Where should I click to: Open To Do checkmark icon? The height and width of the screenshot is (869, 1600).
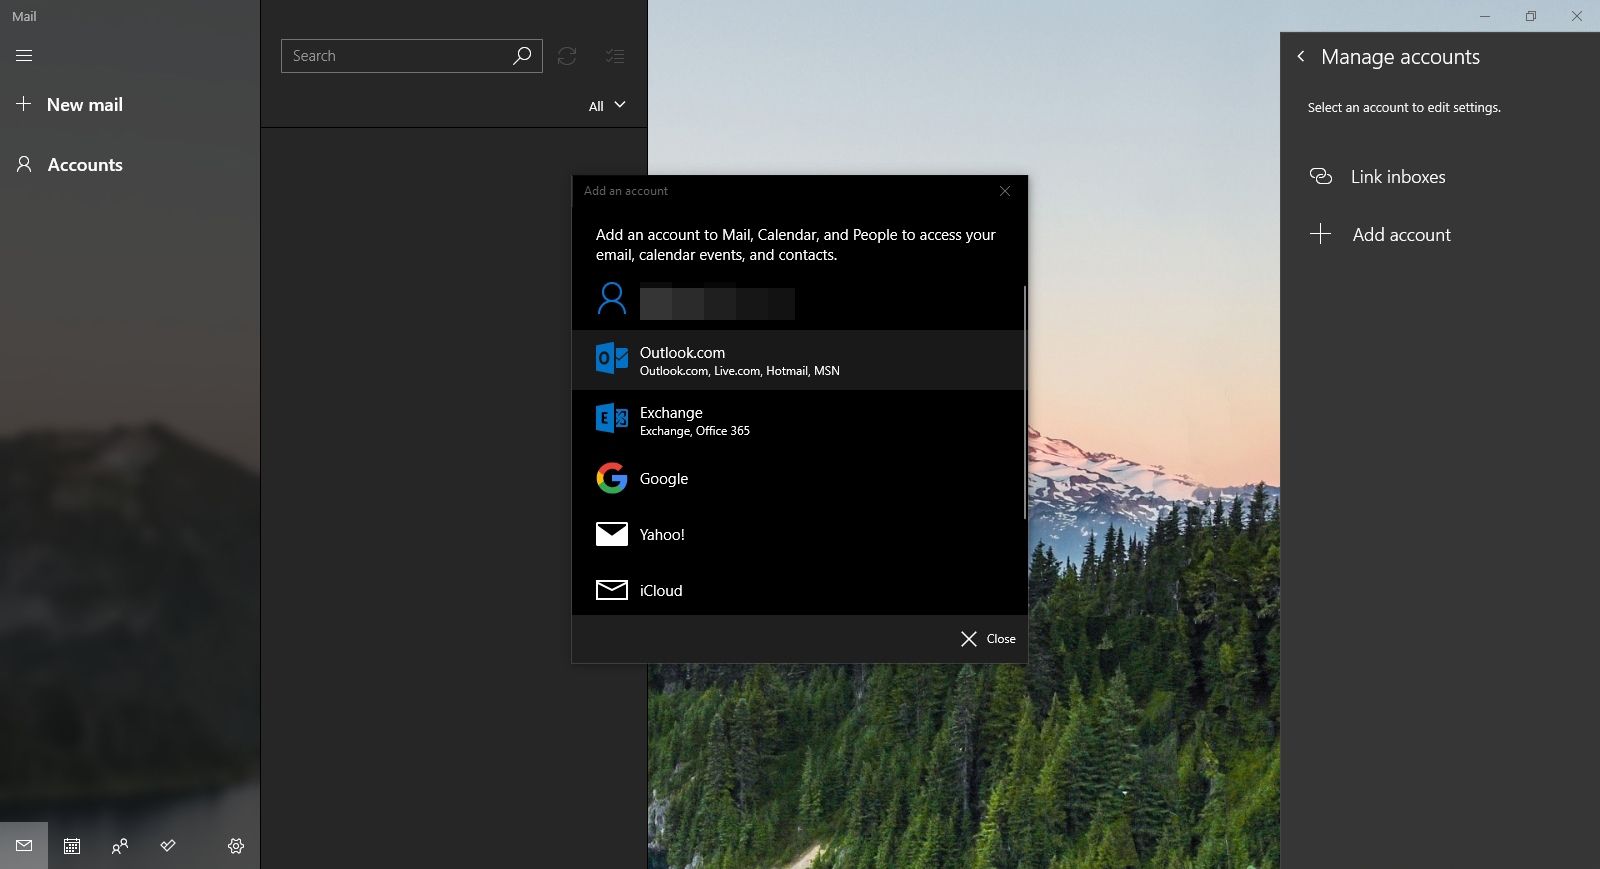(x=168, y=846)
